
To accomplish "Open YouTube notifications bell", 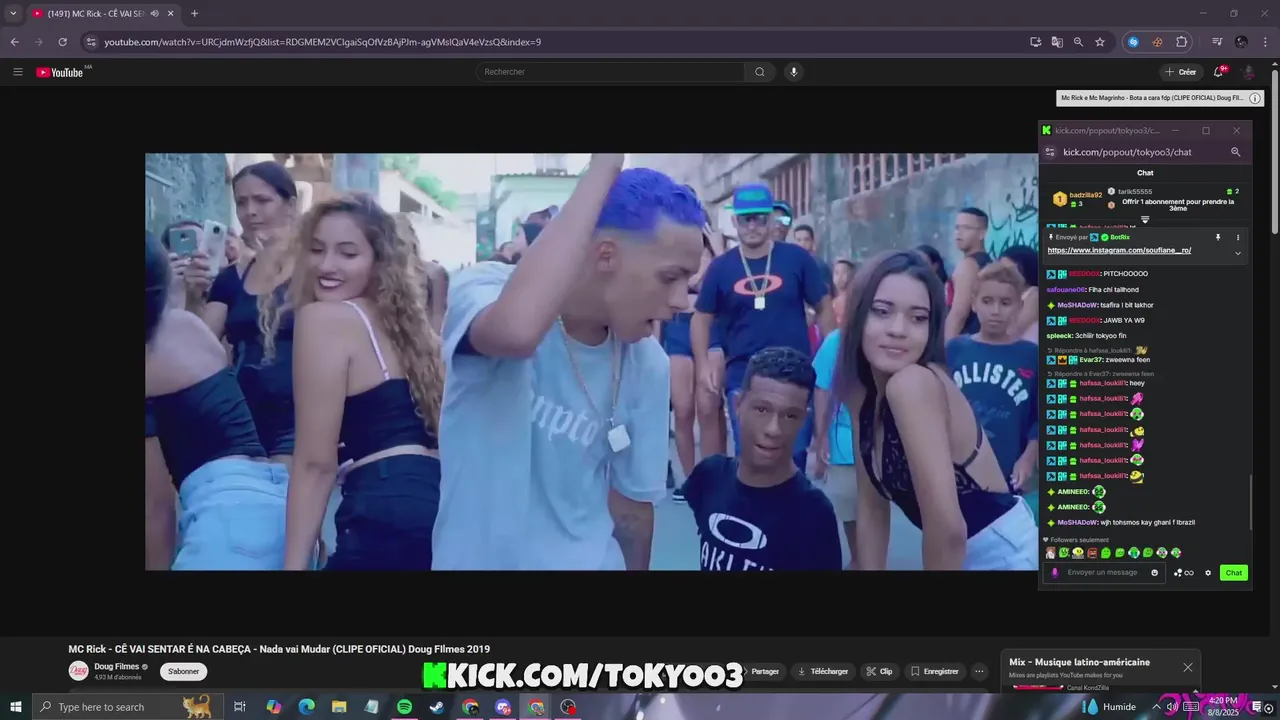I will 1219,72.
